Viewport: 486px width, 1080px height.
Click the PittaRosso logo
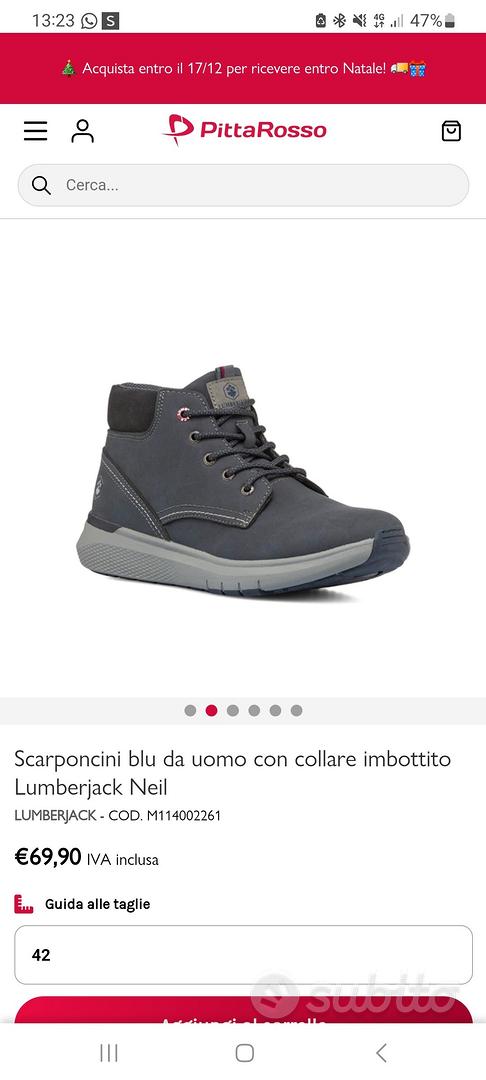(x=244, y=129)
